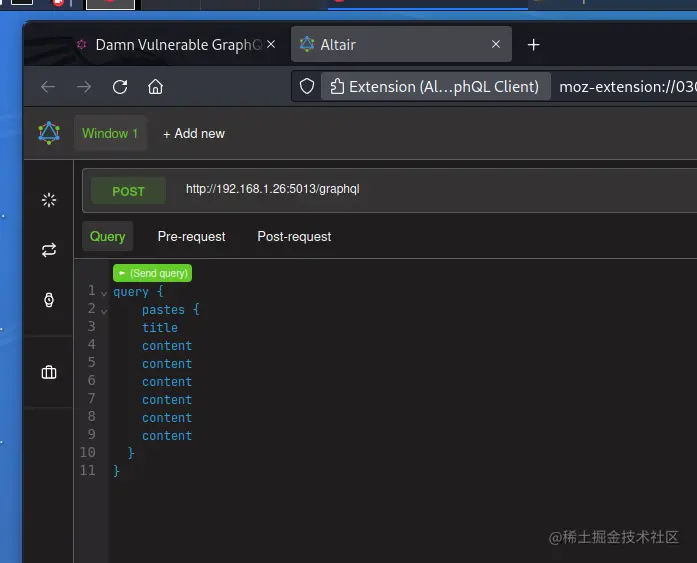
Task: Click the 'title' field in editor
Action: (160, 327)
